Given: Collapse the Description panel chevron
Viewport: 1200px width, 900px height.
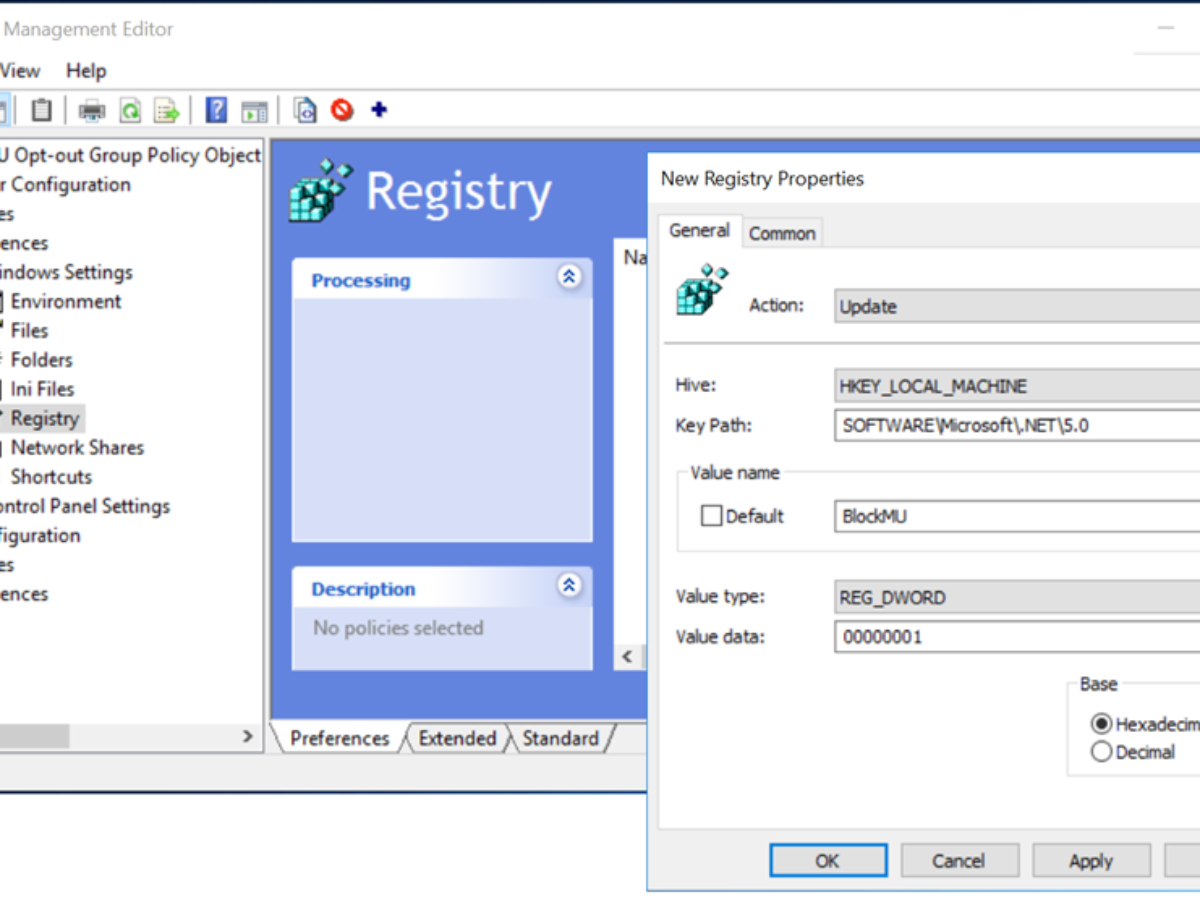Looking at the screenshot, I should (569, 586).
